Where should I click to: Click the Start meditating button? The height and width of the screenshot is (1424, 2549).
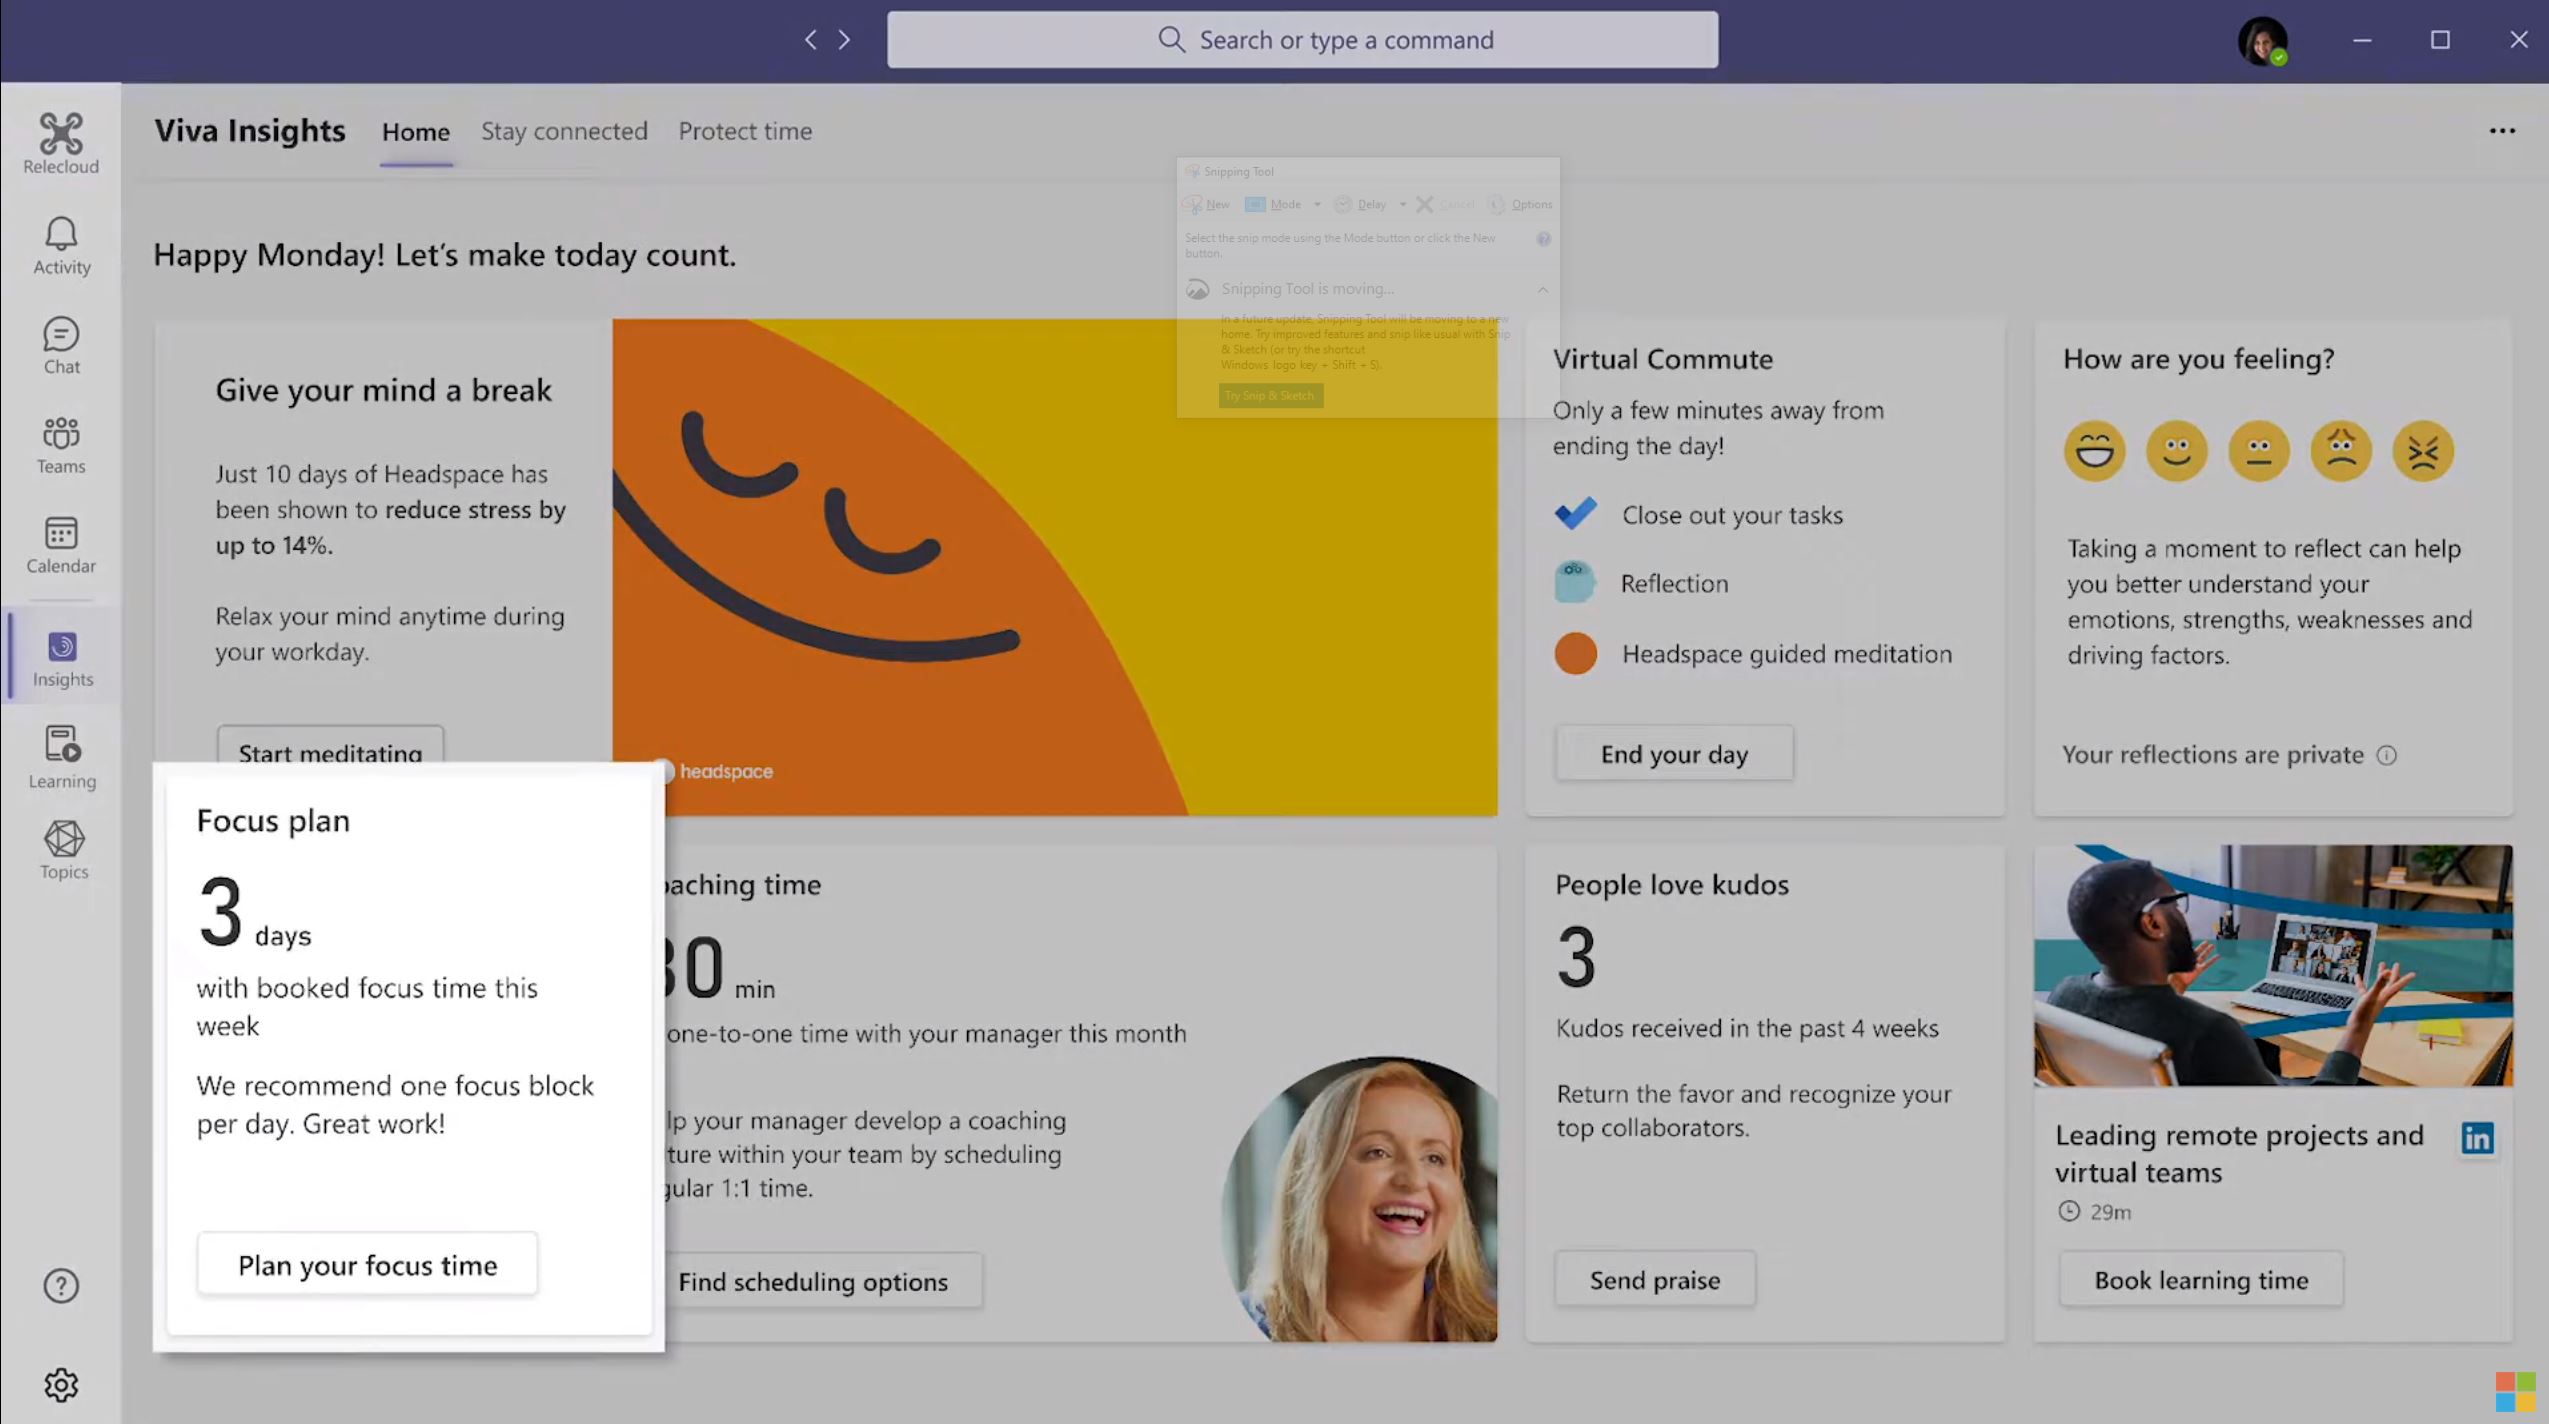330,745
